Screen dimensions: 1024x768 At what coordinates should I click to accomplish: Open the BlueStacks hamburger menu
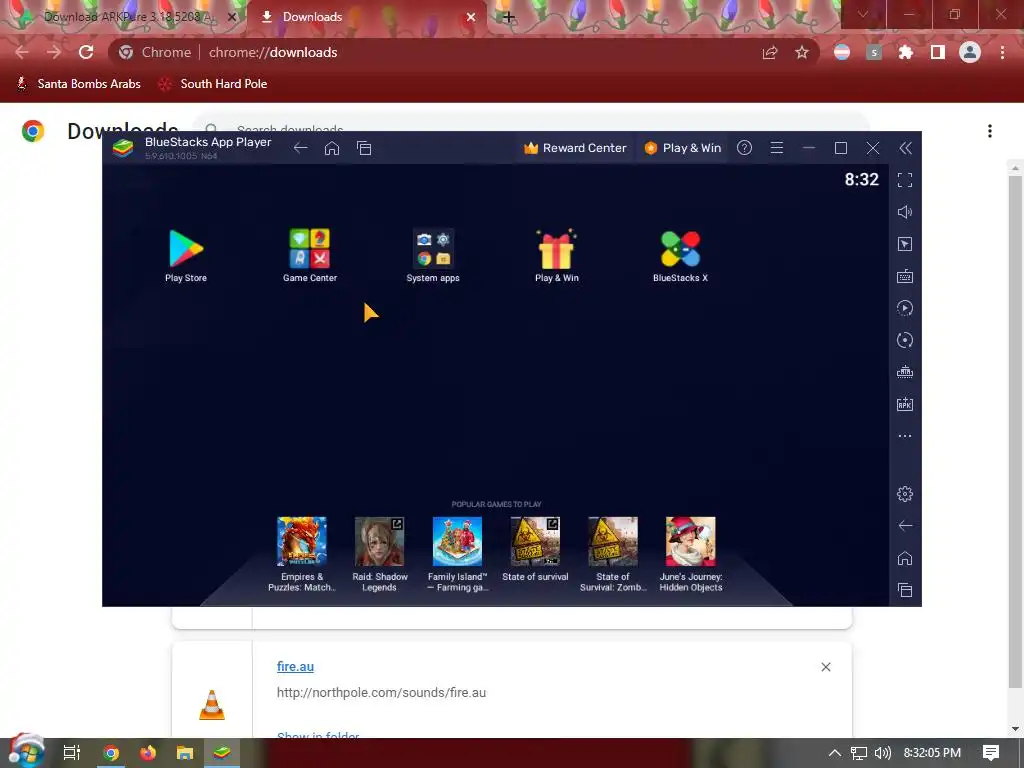click(x=776, y=148)
